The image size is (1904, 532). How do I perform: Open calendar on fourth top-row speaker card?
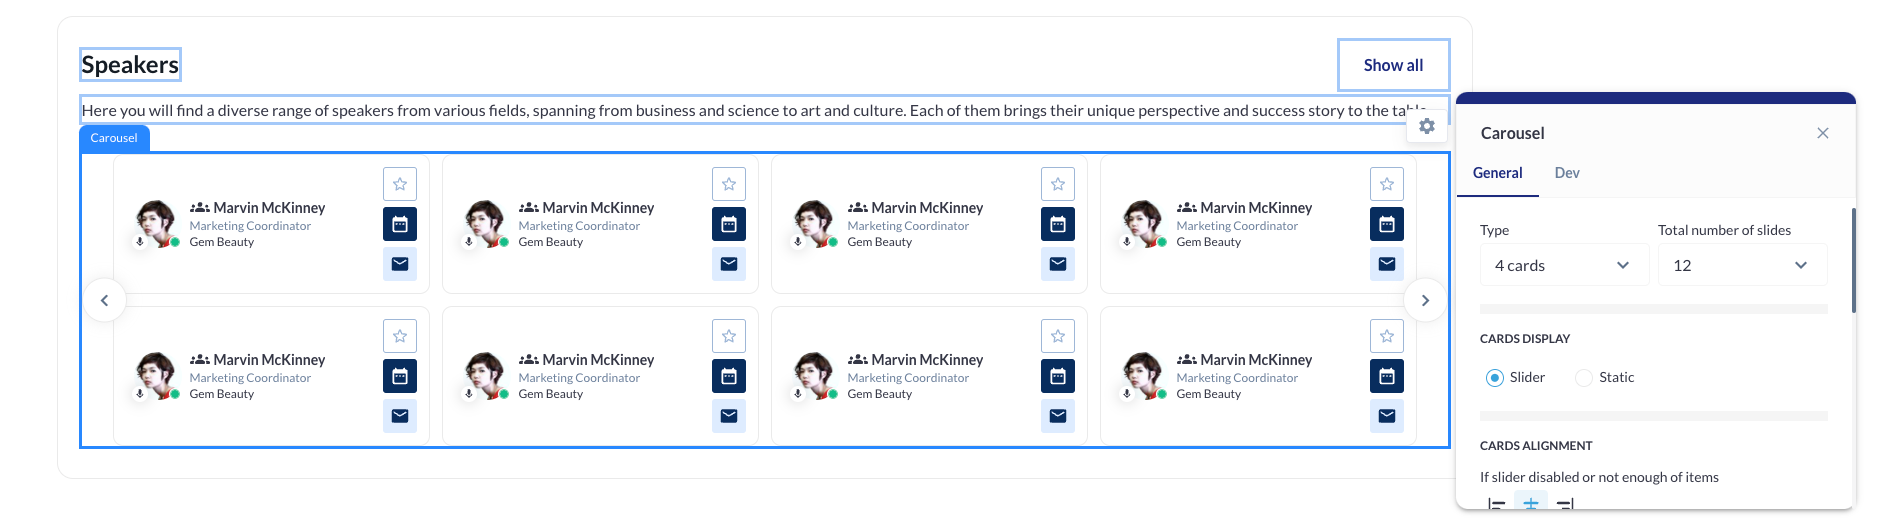[x=1387, y=224]
